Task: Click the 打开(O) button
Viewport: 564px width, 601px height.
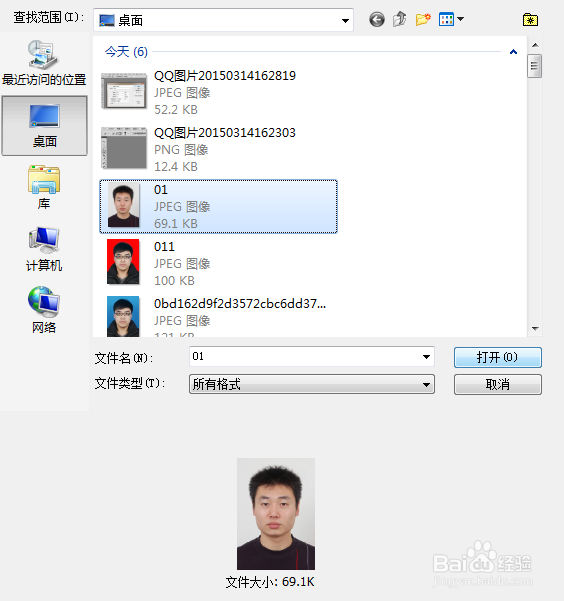Action: pyautogui.click(x=498, y=357)
